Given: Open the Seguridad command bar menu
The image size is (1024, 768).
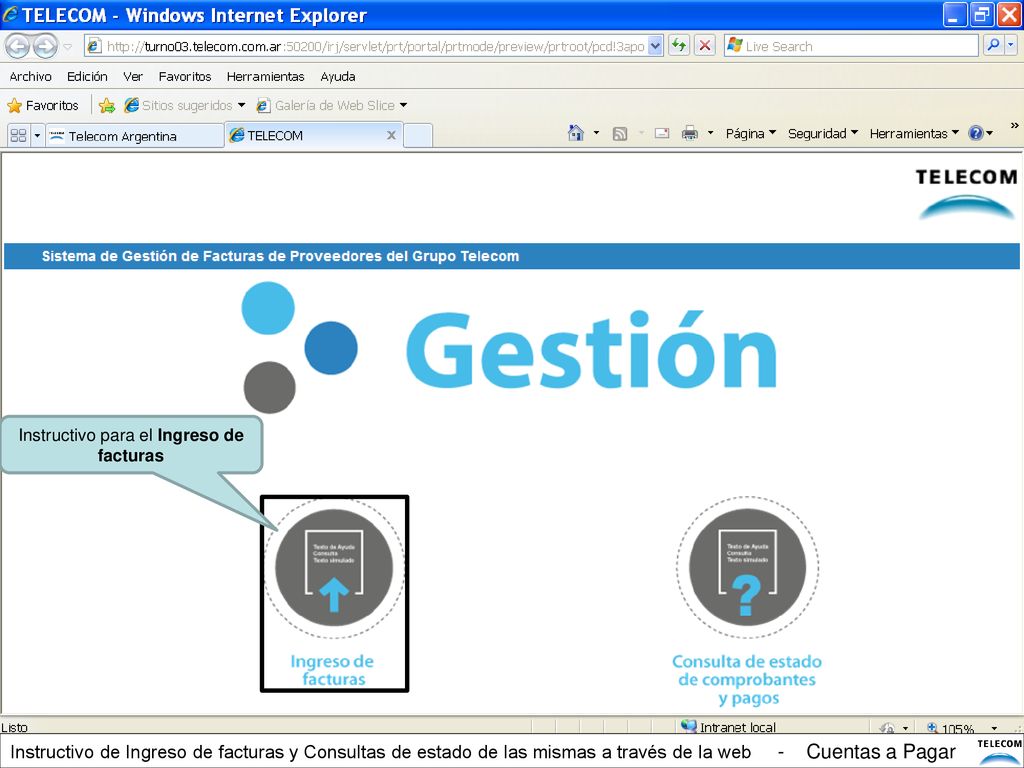Looking at the screenshot, I should coord(823,133).
